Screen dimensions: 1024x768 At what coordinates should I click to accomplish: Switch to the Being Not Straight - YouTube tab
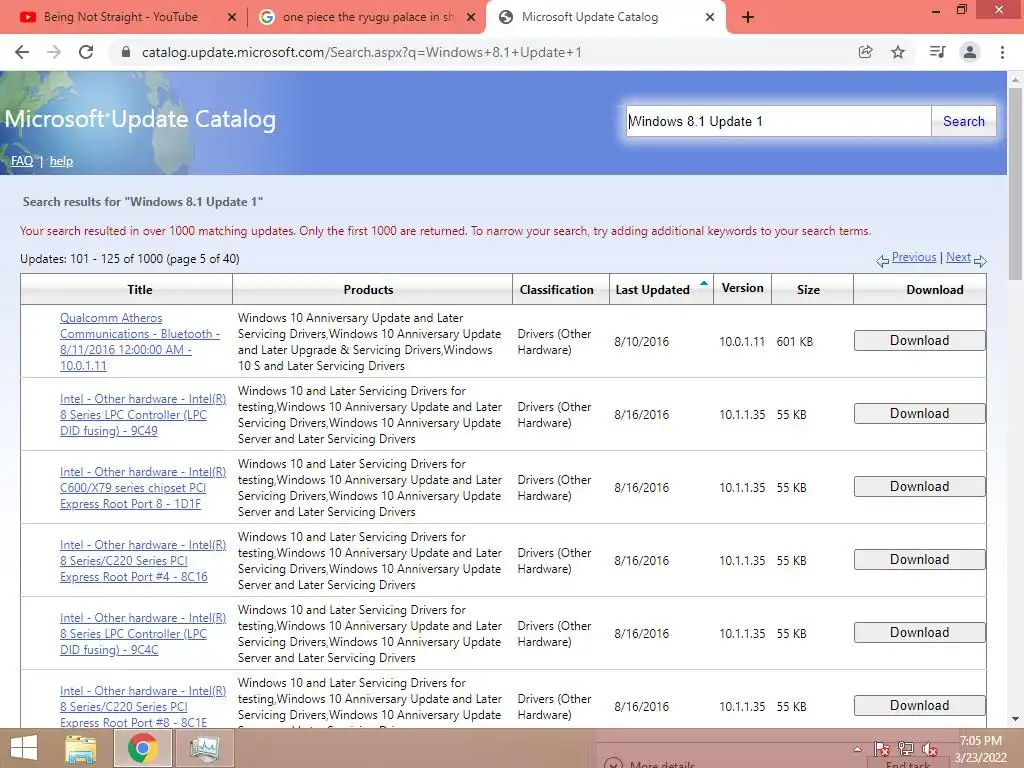121,17
